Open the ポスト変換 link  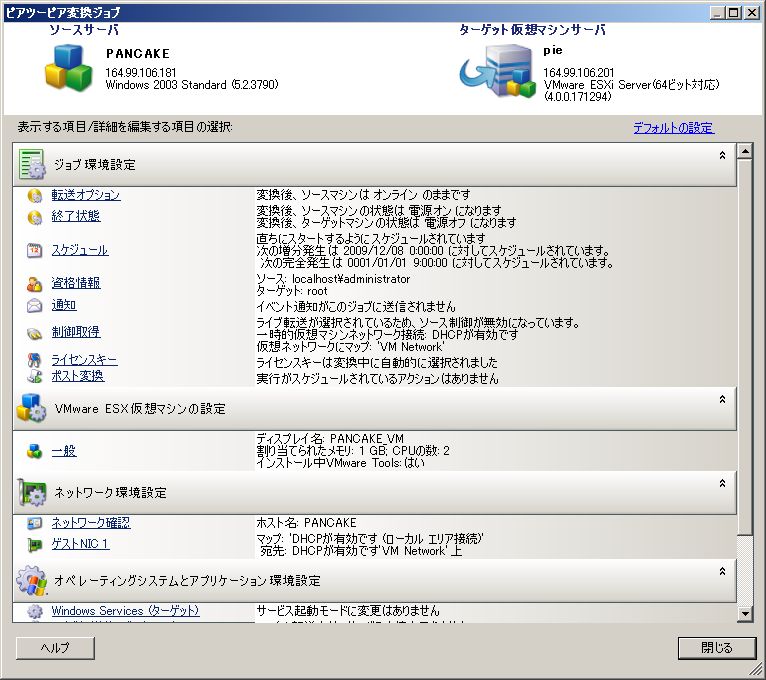click(78, 376)
